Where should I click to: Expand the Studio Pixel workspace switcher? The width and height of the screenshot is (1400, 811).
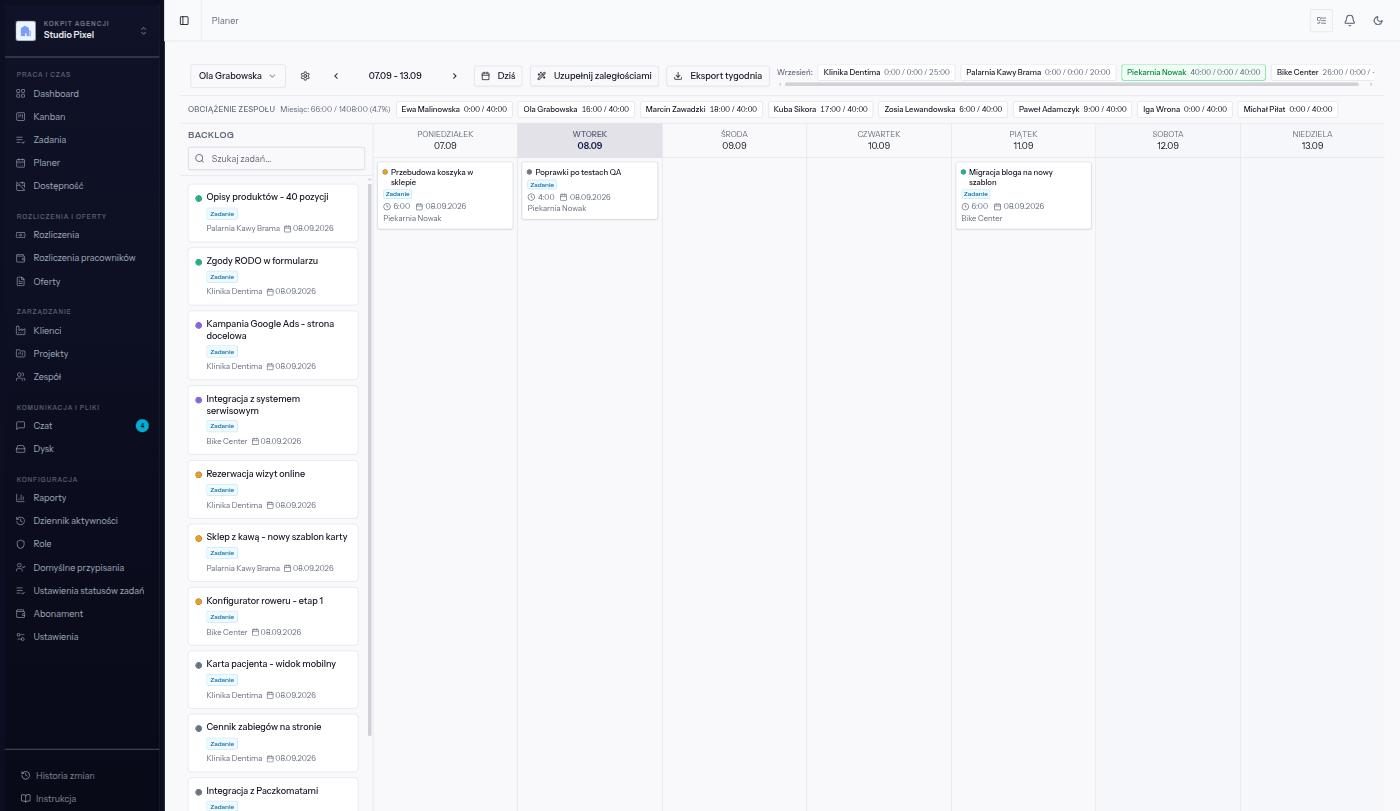tap(82, 30)
